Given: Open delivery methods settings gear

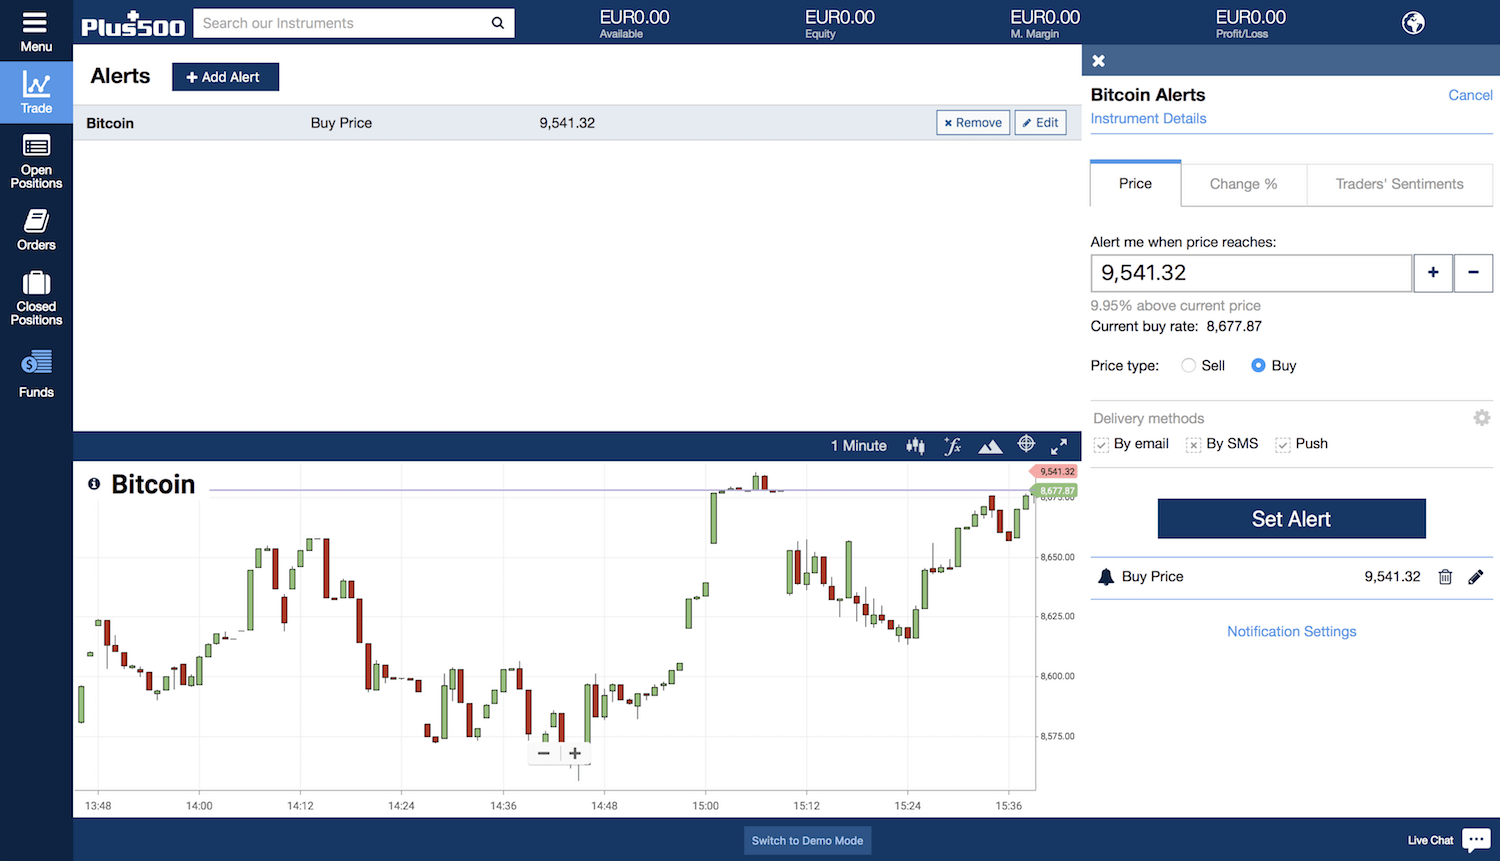Looking at the screenshot, I should [x=1482, y=418].
